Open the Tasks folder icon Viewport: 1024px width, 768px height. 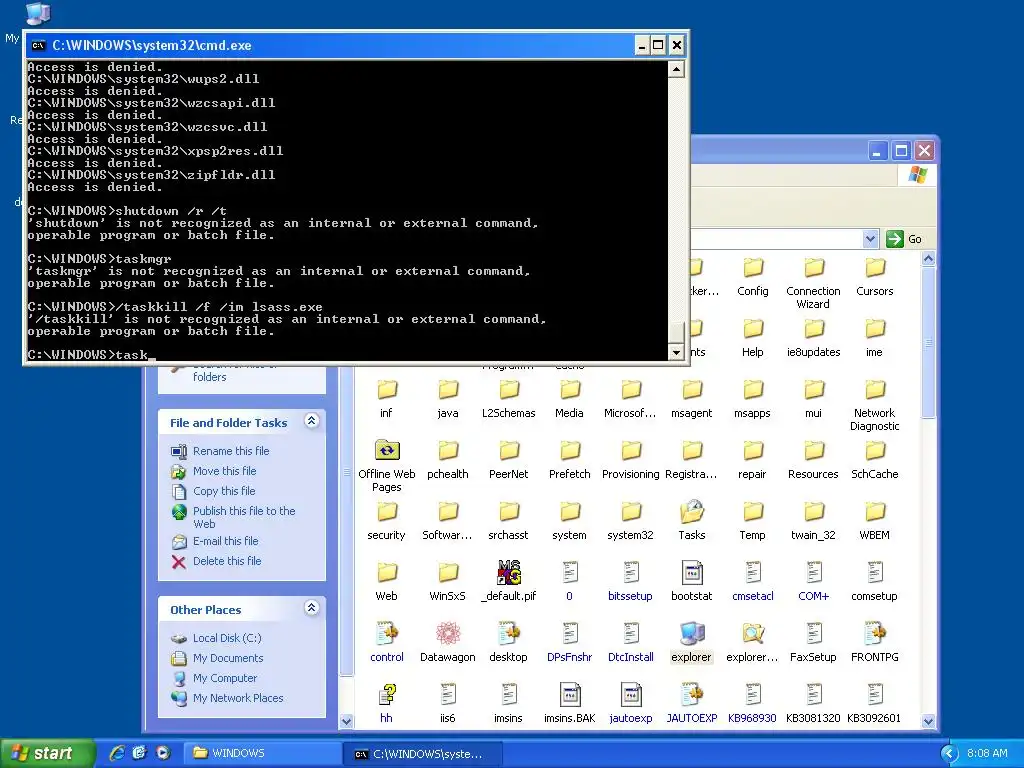pos(692,512)
